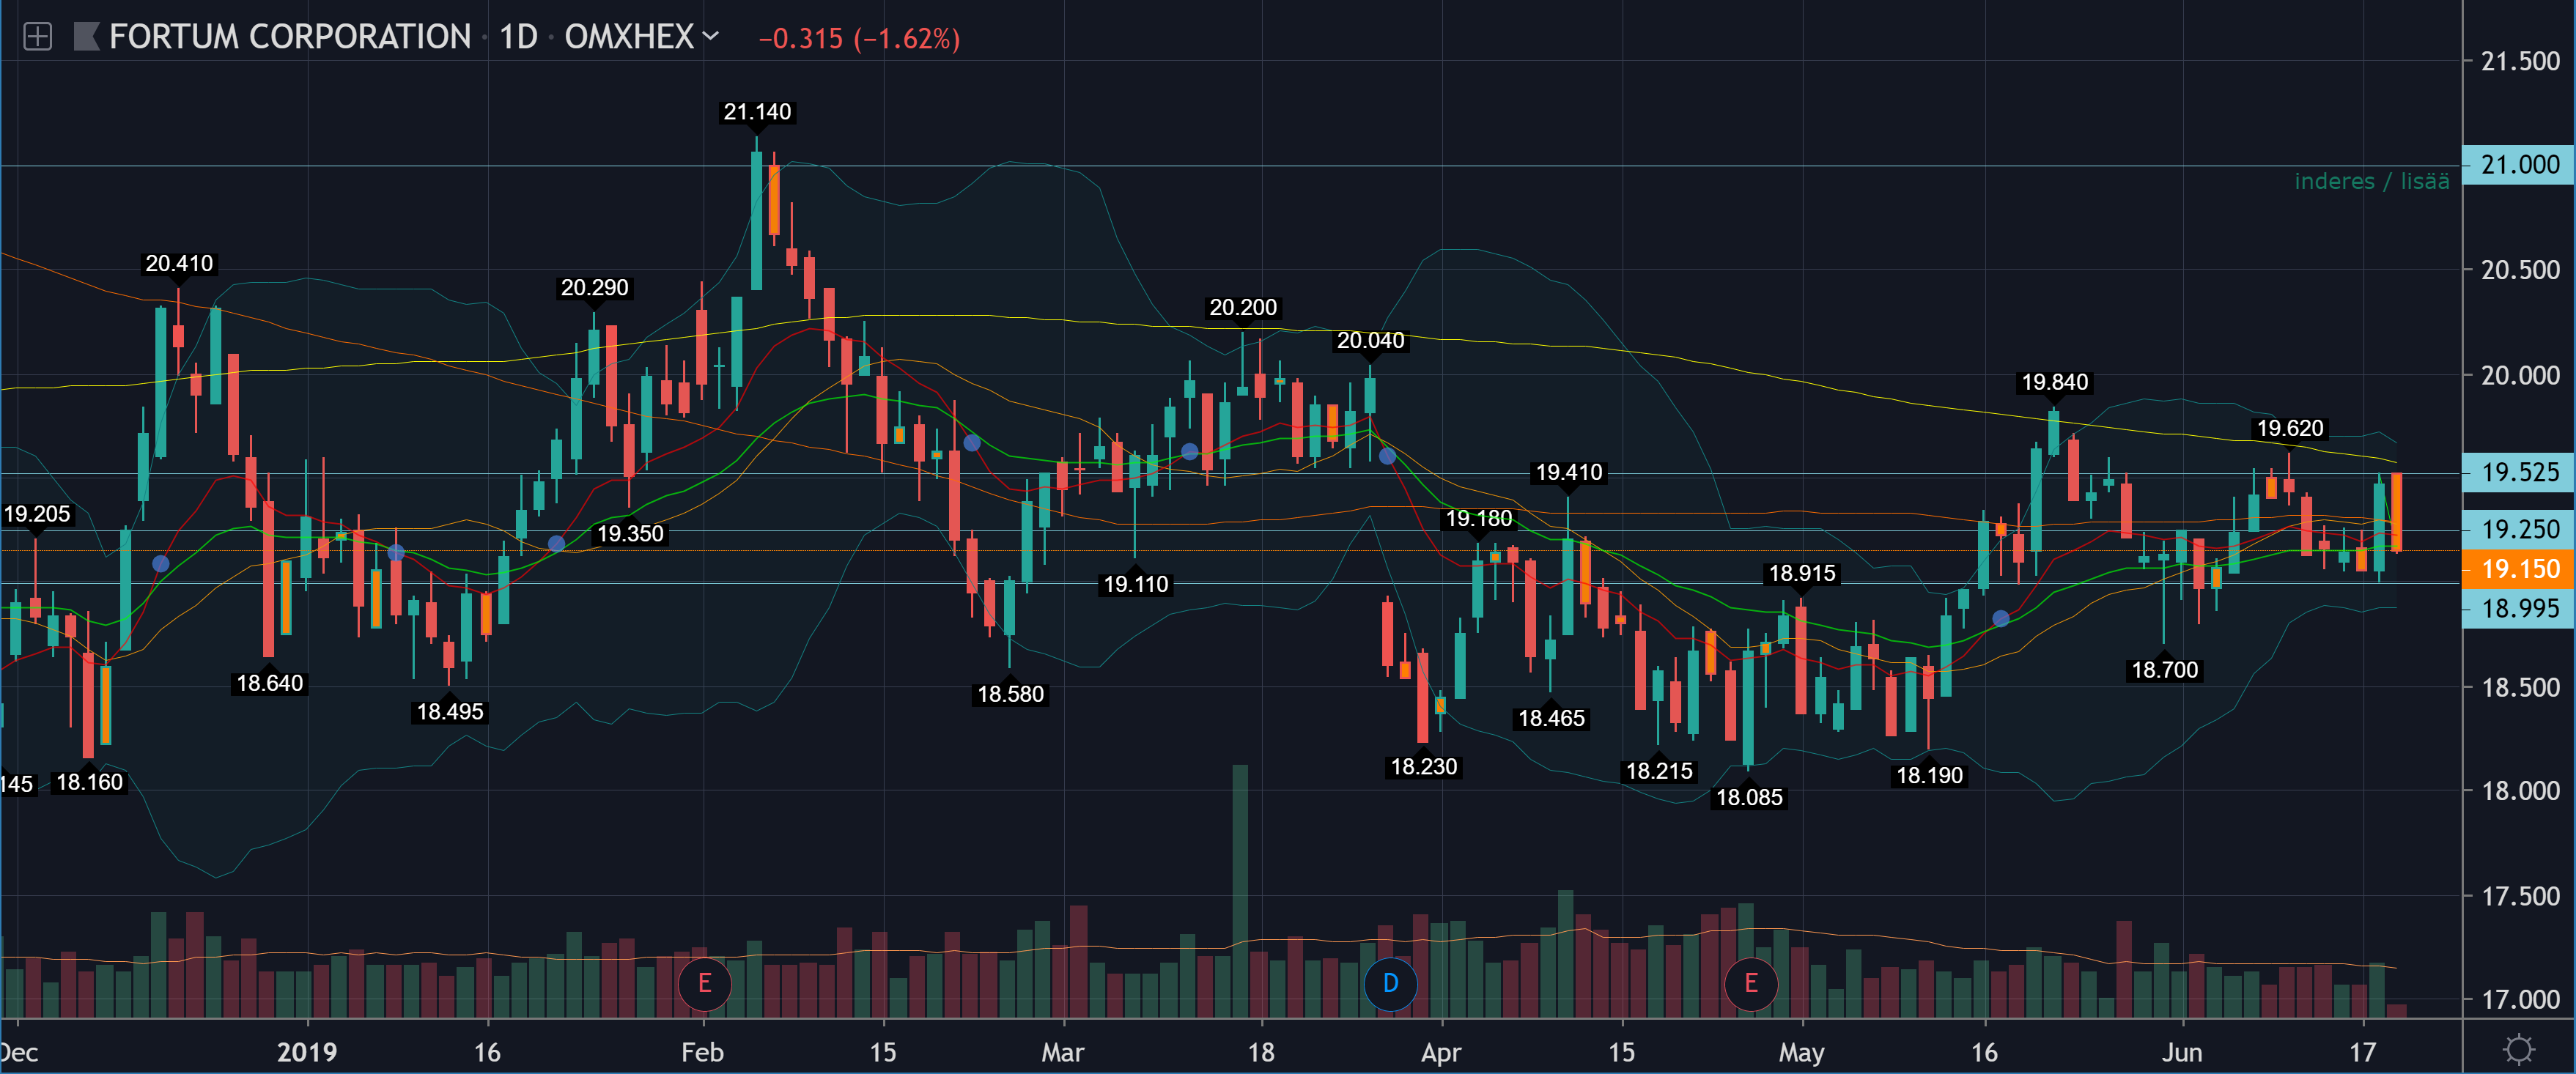Click the blue dot marker near 19.350
The width and height of the screenshot is (2576, 1074).
click(557, 543)
